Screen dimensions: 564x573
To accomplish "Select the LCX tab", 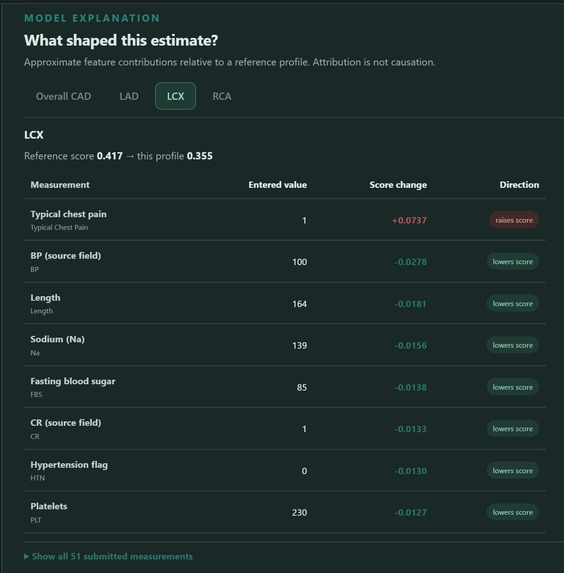I will point(175,96).
